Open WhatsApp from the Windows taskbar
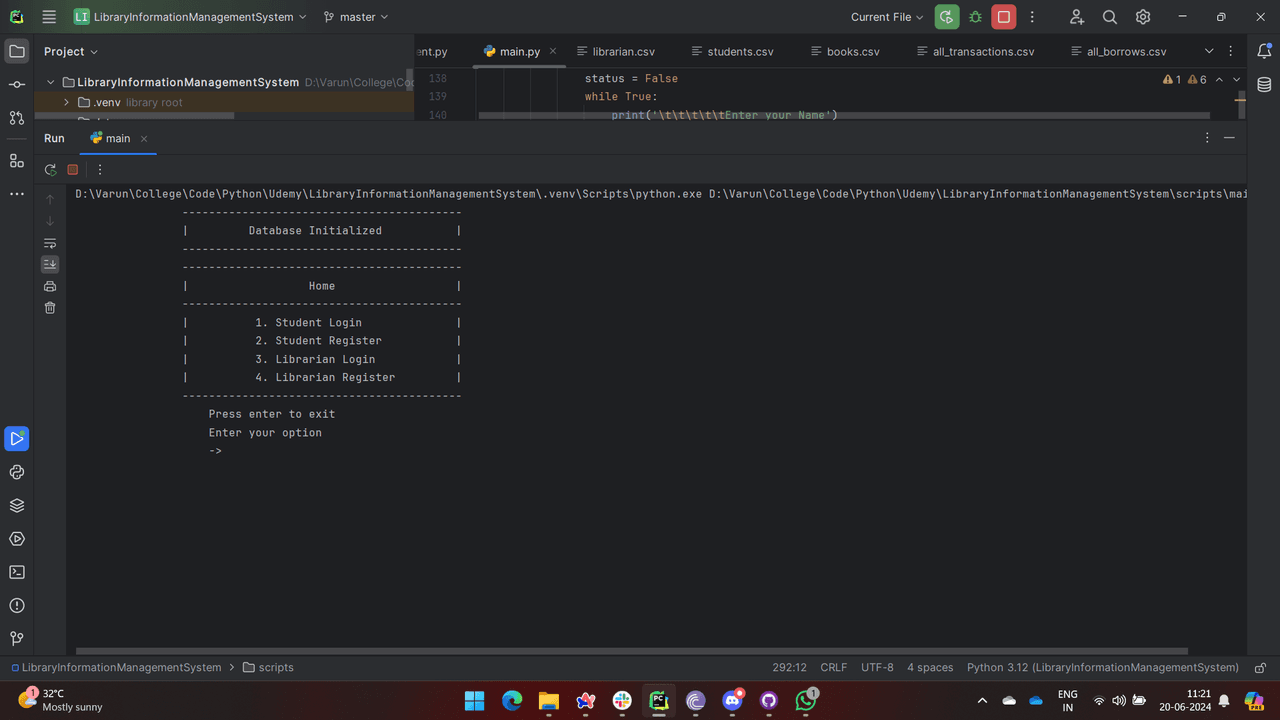 (806, 700)
